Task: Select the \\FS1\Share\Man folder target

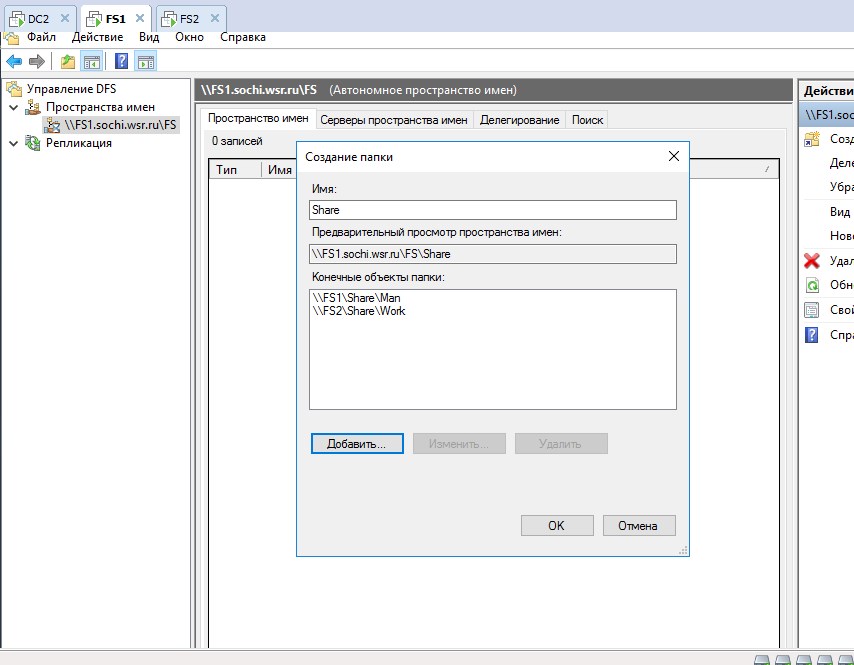Action: [x=356, y=298]
